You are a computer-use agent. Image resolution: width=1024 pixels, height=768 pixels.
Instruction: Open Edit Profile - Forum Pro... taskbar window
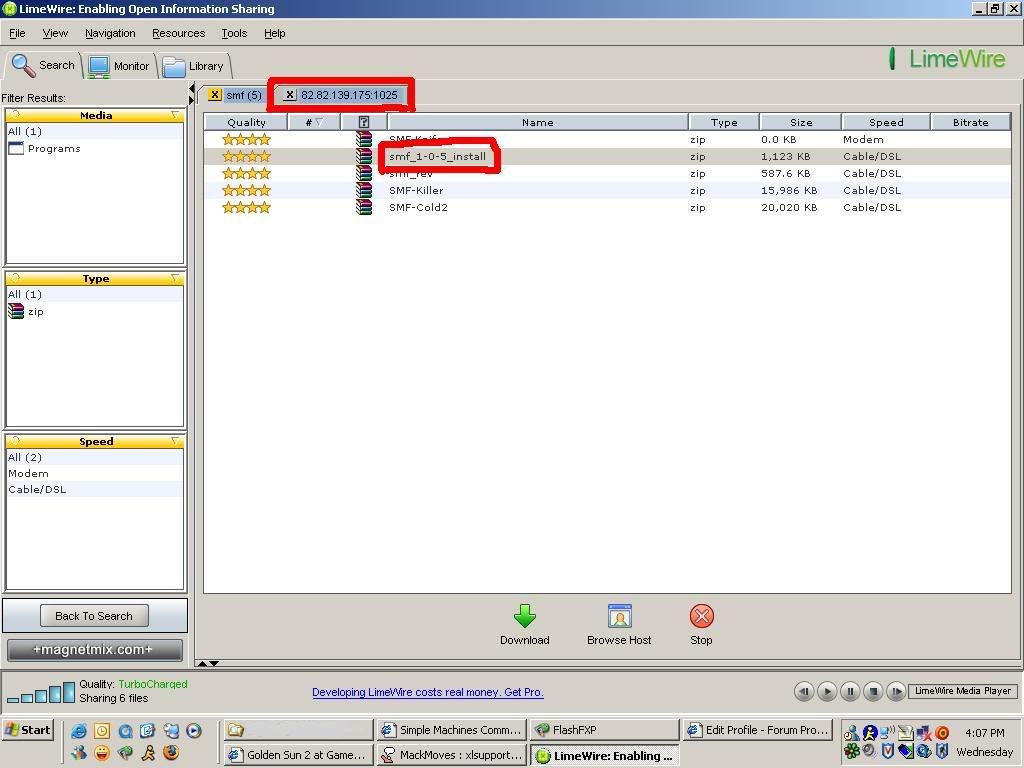tap(758, 730)
